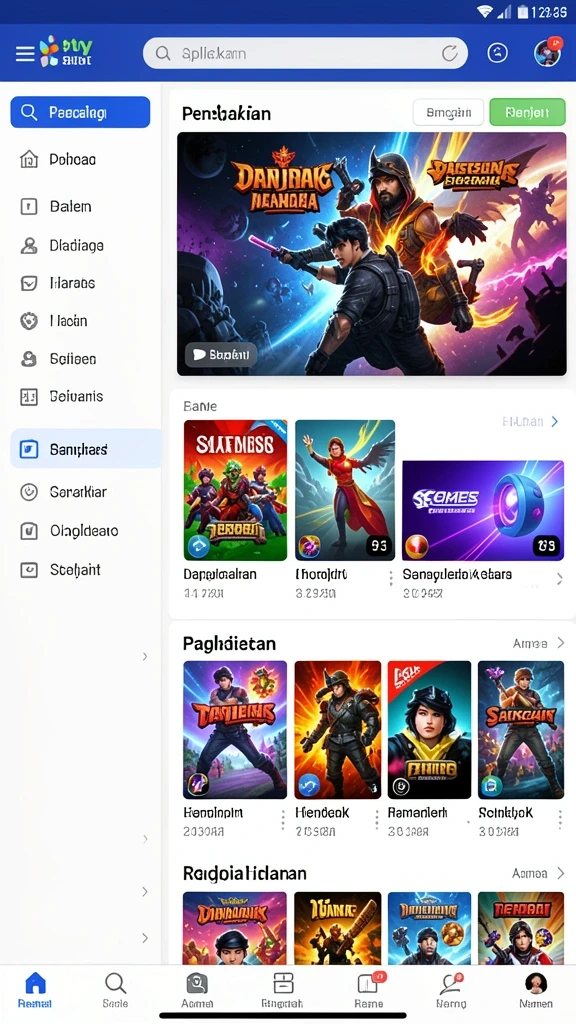
Task: Click the refresh icon in search bar
Action: 449,54
